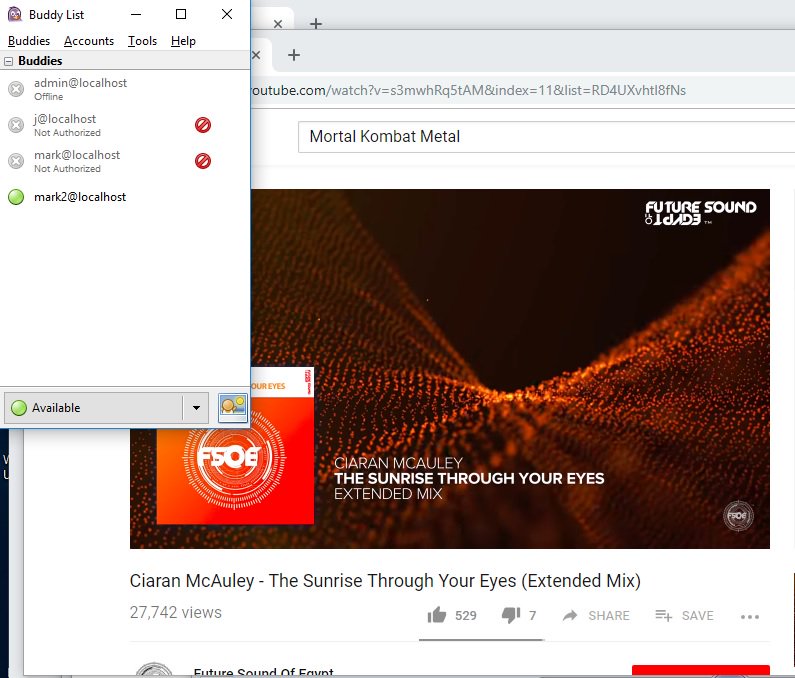Viewport: 795px width, 678px height.
Task: Collapse the Buddies group
Action: [9, 61]
